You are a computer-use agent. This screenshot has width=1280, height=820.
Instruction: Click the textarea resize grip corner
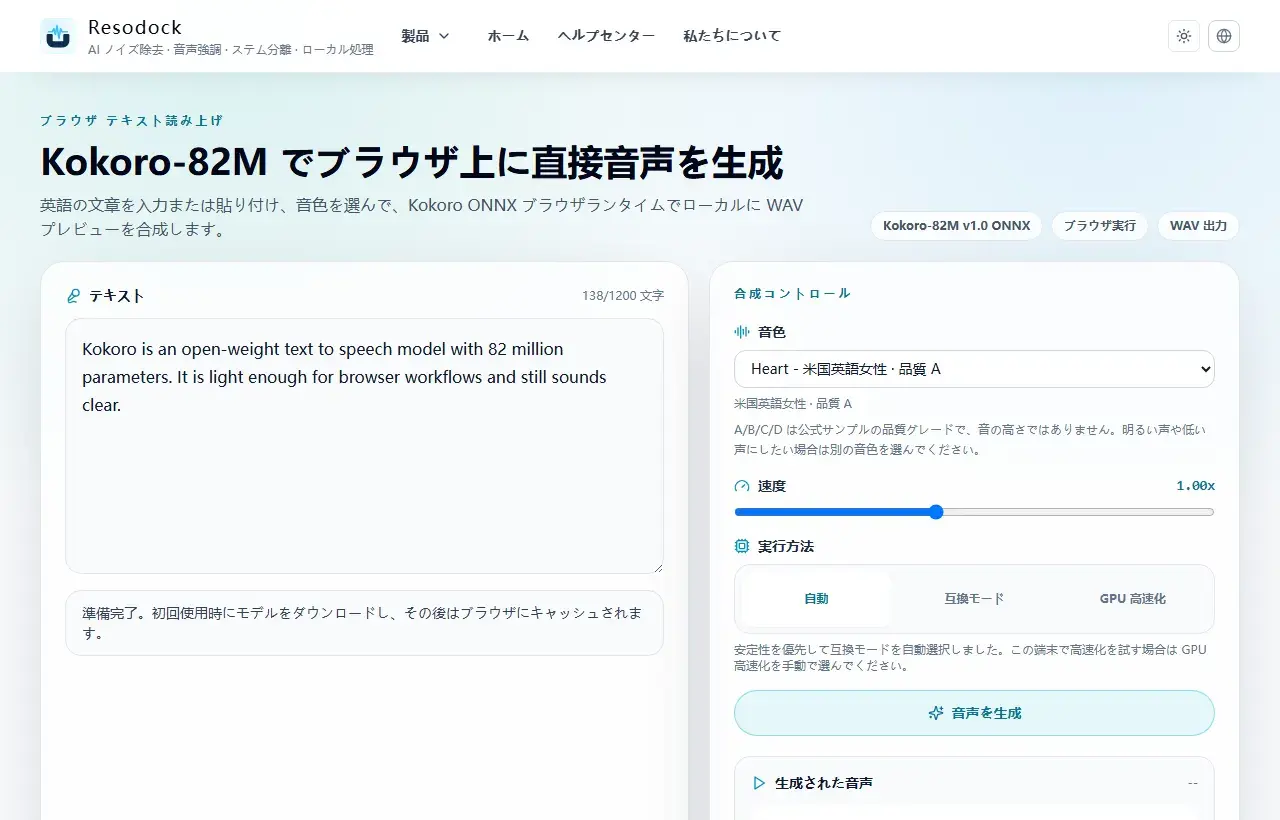(657, 567)
